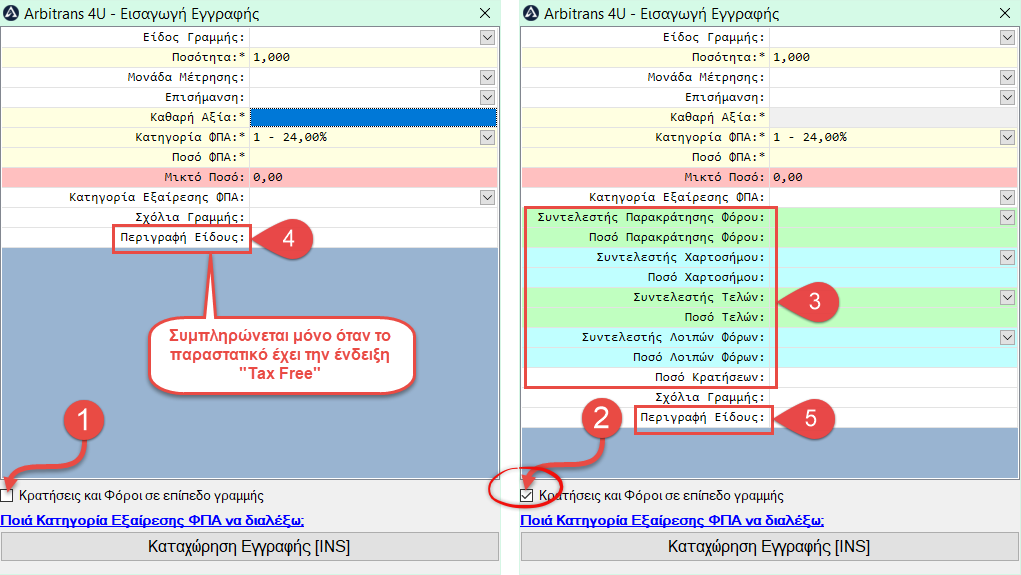Open Κατηγορία ΦΠΑ dropdown in left window
This screenshot has height=575, width=1021.
point(487,137)
